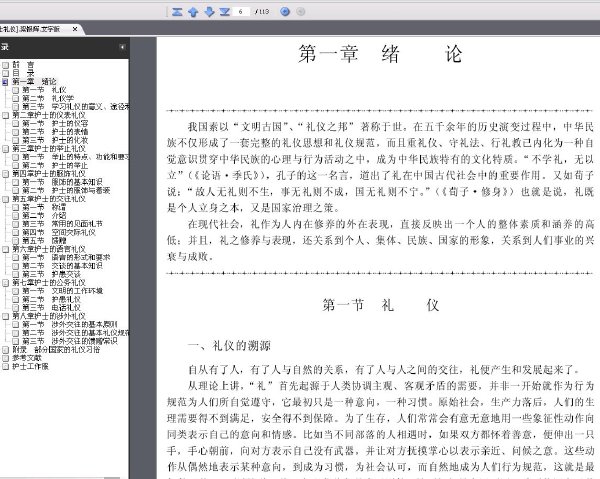Open 第一节 称谓 bookmark

(44, 207)
